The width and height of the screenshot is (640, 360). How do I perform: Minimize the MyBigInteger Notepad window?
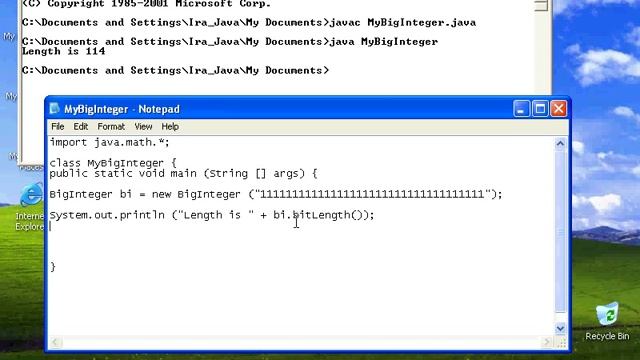(x=521, y=109)
